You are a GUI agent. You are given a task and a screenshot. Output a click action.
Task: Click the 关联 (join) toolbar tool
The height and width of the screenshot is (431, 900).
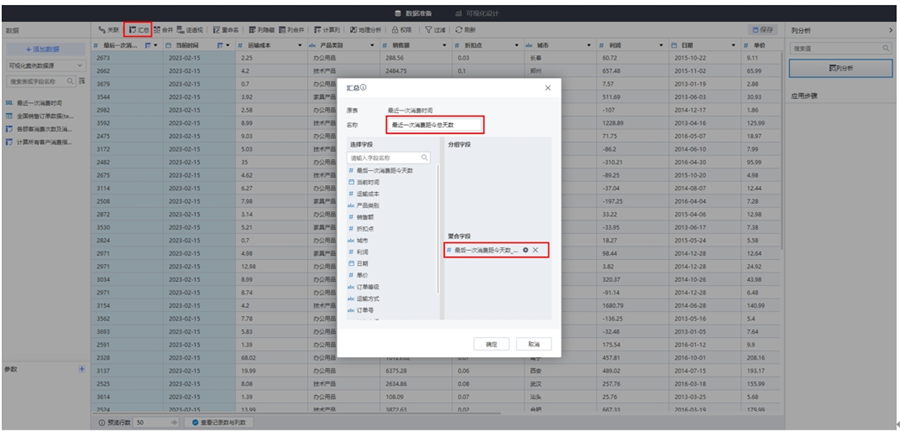(x=109, y=30)
